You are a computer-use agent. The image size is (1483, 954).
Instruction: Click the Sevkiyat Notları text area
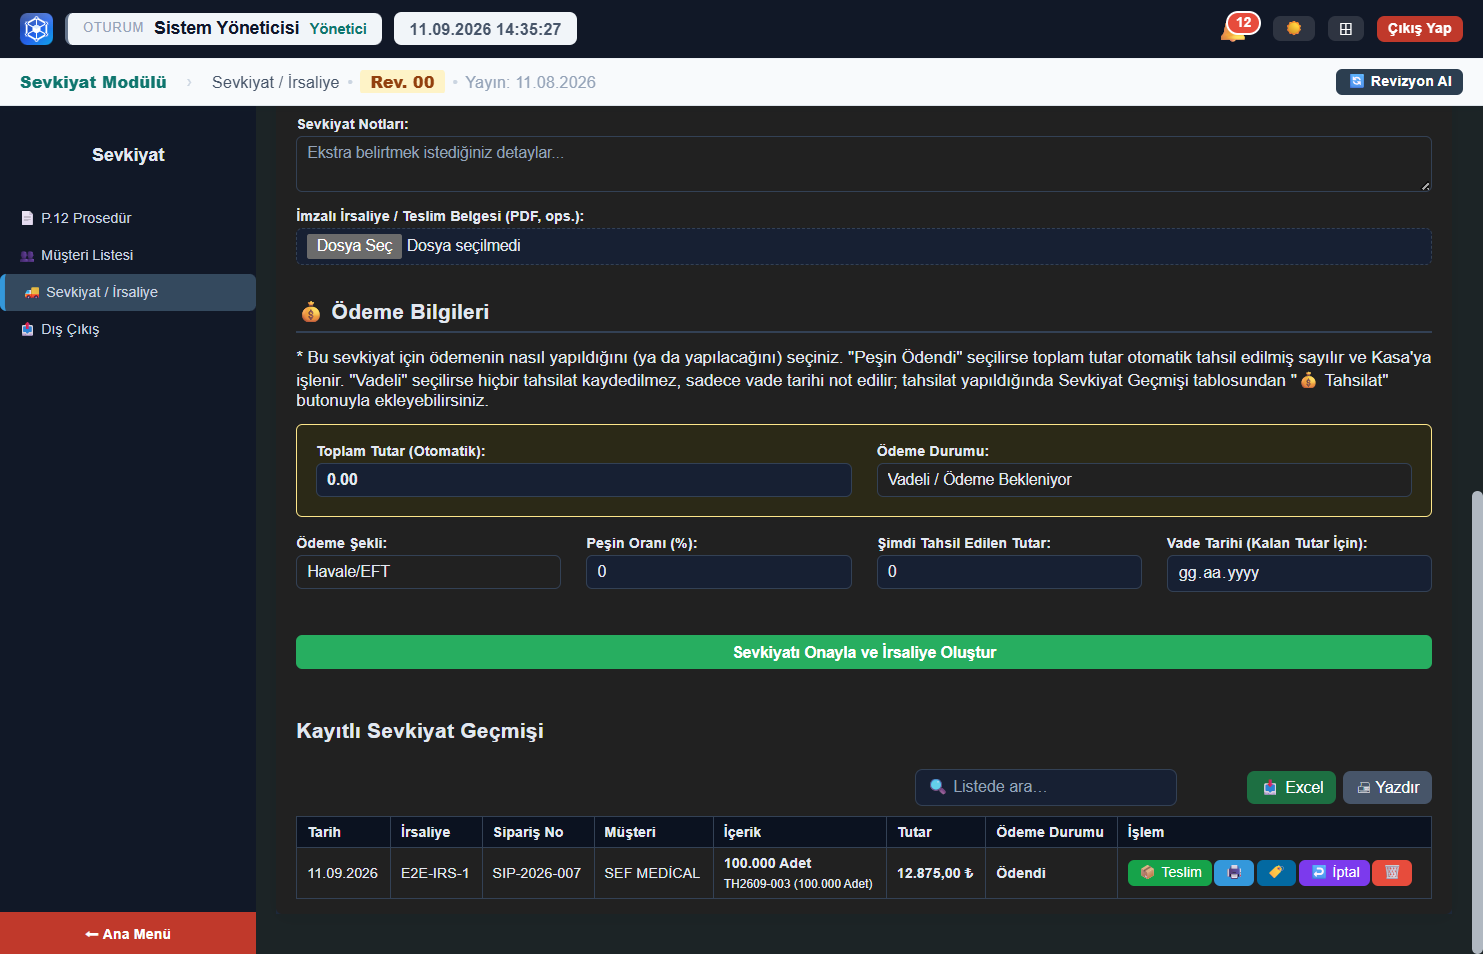[x=864, y=164]
